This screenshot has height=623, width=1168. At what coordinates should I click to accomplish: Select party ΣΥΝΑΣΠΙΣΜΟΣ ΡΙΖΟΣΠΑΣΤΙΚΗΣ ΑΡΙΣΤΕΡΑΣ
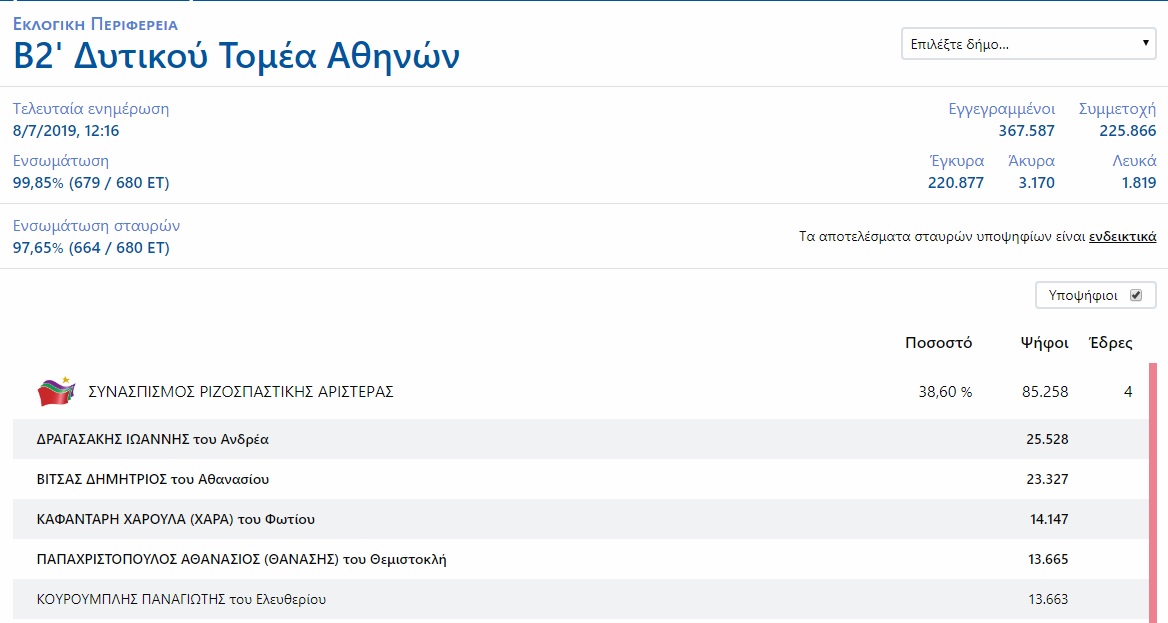pyautogui.click(x=241, y=392)
